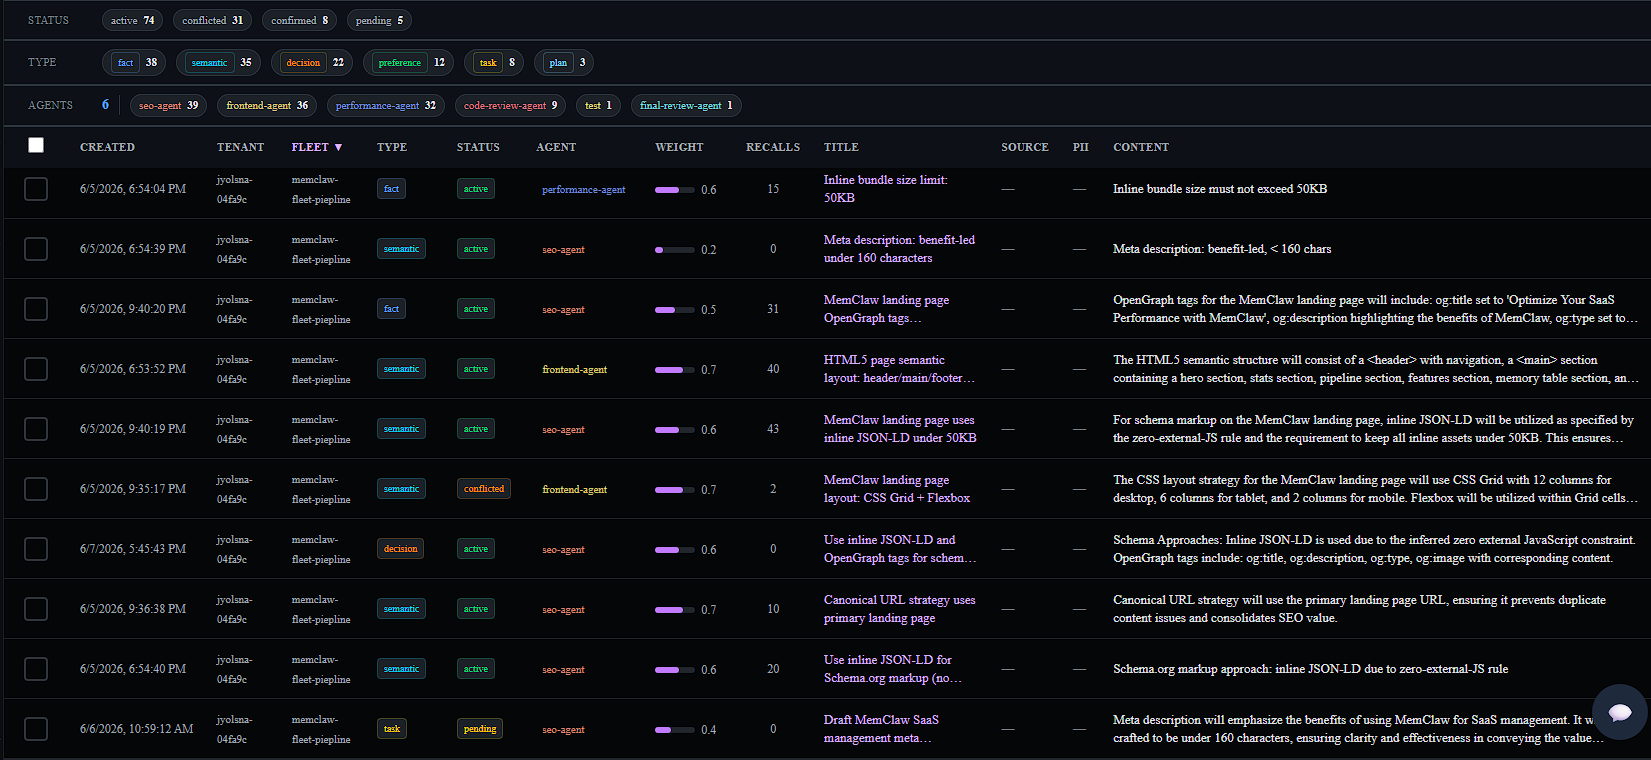The image size is (1651, 760).
Task: Open title HTML5 page semantic layout
Action: (x=899, y=369)
